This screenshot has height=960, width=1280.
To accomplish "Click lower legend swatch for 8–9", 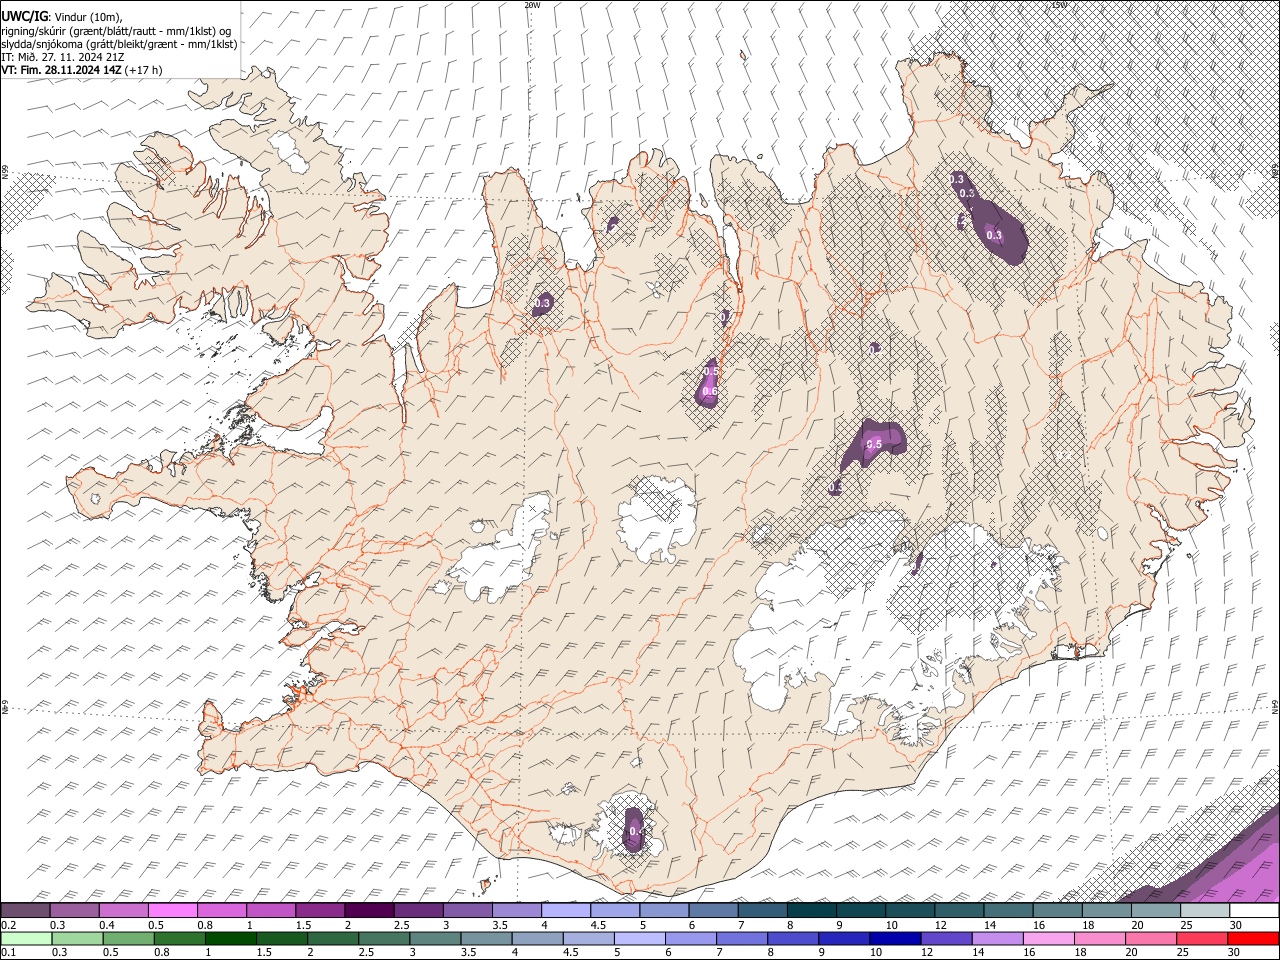I will pos(792,938).
